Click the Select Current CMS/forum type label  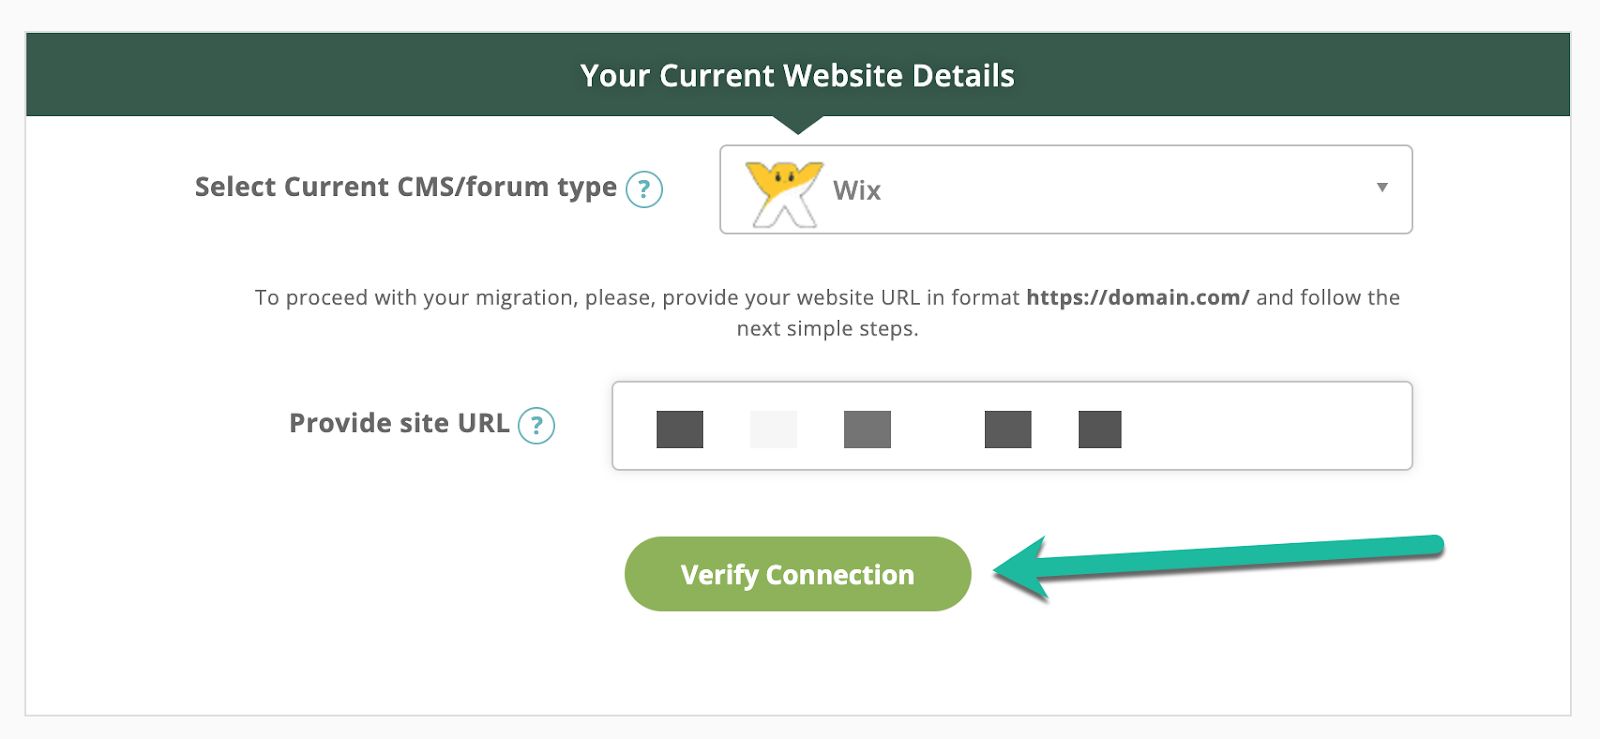(404, 187)
